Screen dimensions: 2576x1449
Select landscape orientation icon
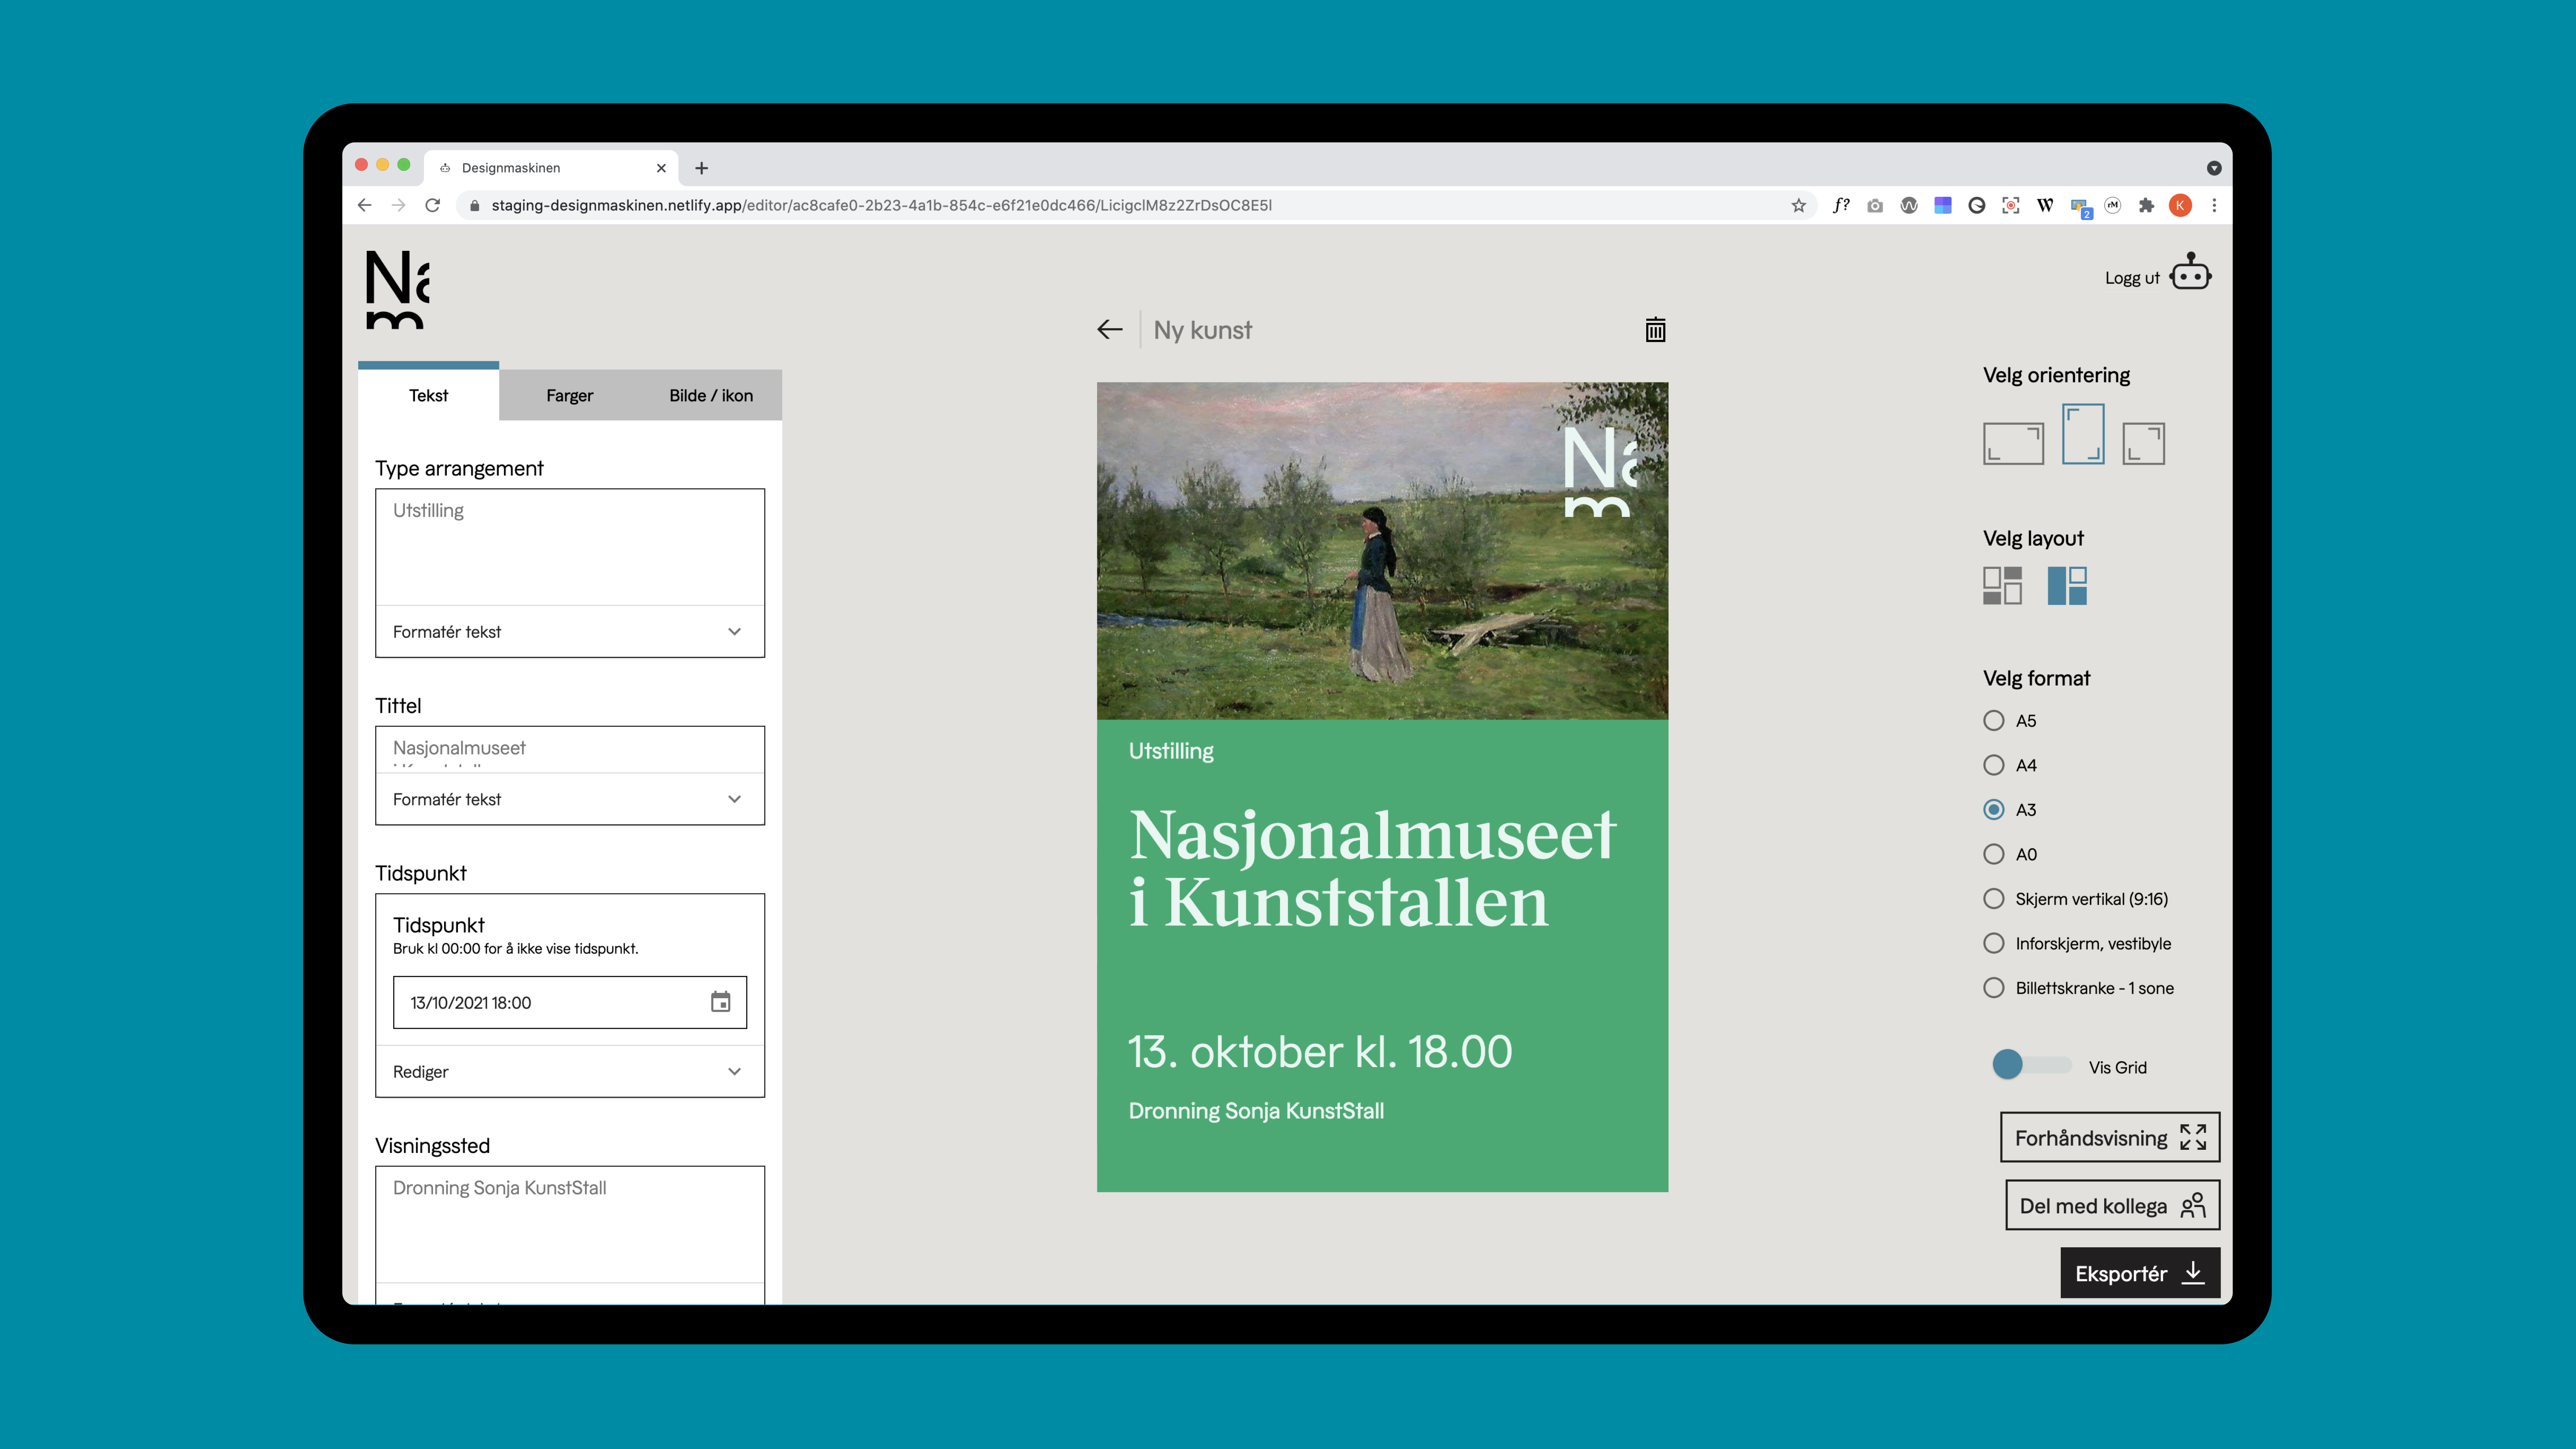[2013, 443]
